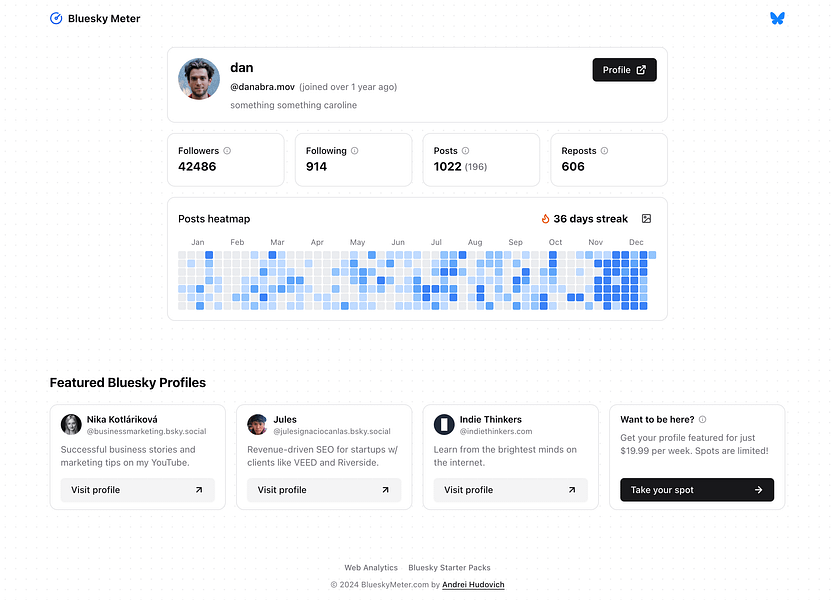Screen dimensions: 835x600
Task: Click info icon beside Want to be here
Action: 702,420
